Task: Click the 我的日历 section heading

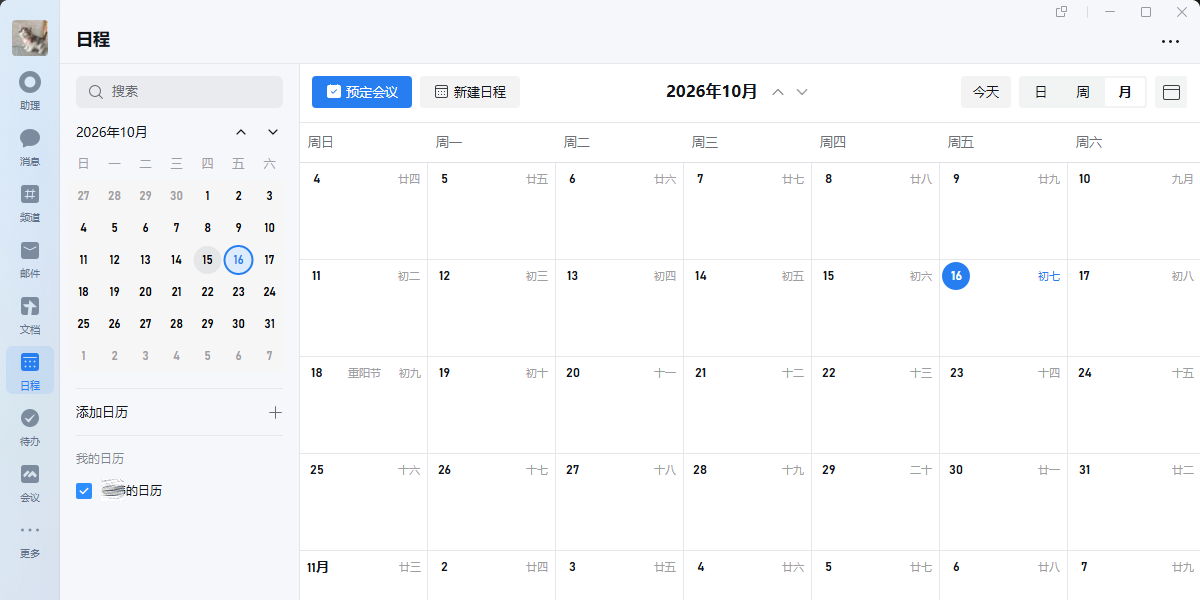Action: click(100, 459)
